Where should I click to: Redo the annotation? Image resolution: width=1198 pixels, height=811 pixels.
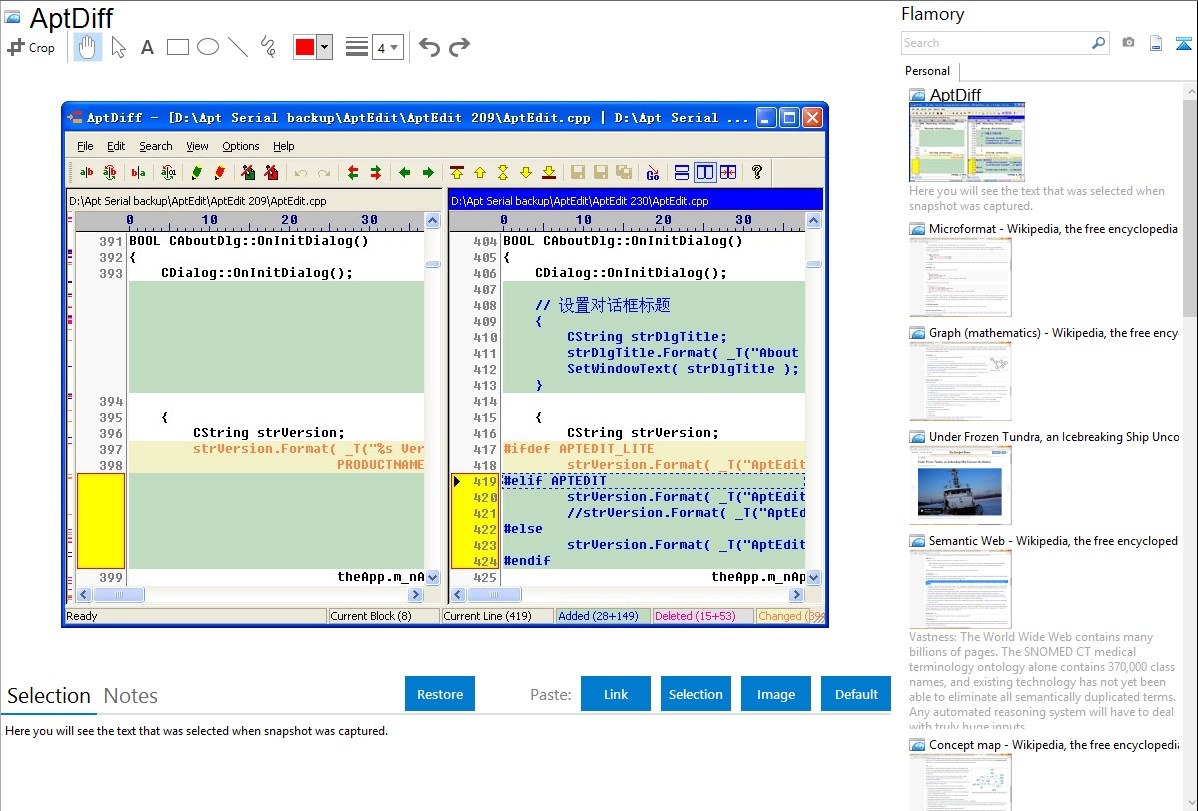pos(459,47)
